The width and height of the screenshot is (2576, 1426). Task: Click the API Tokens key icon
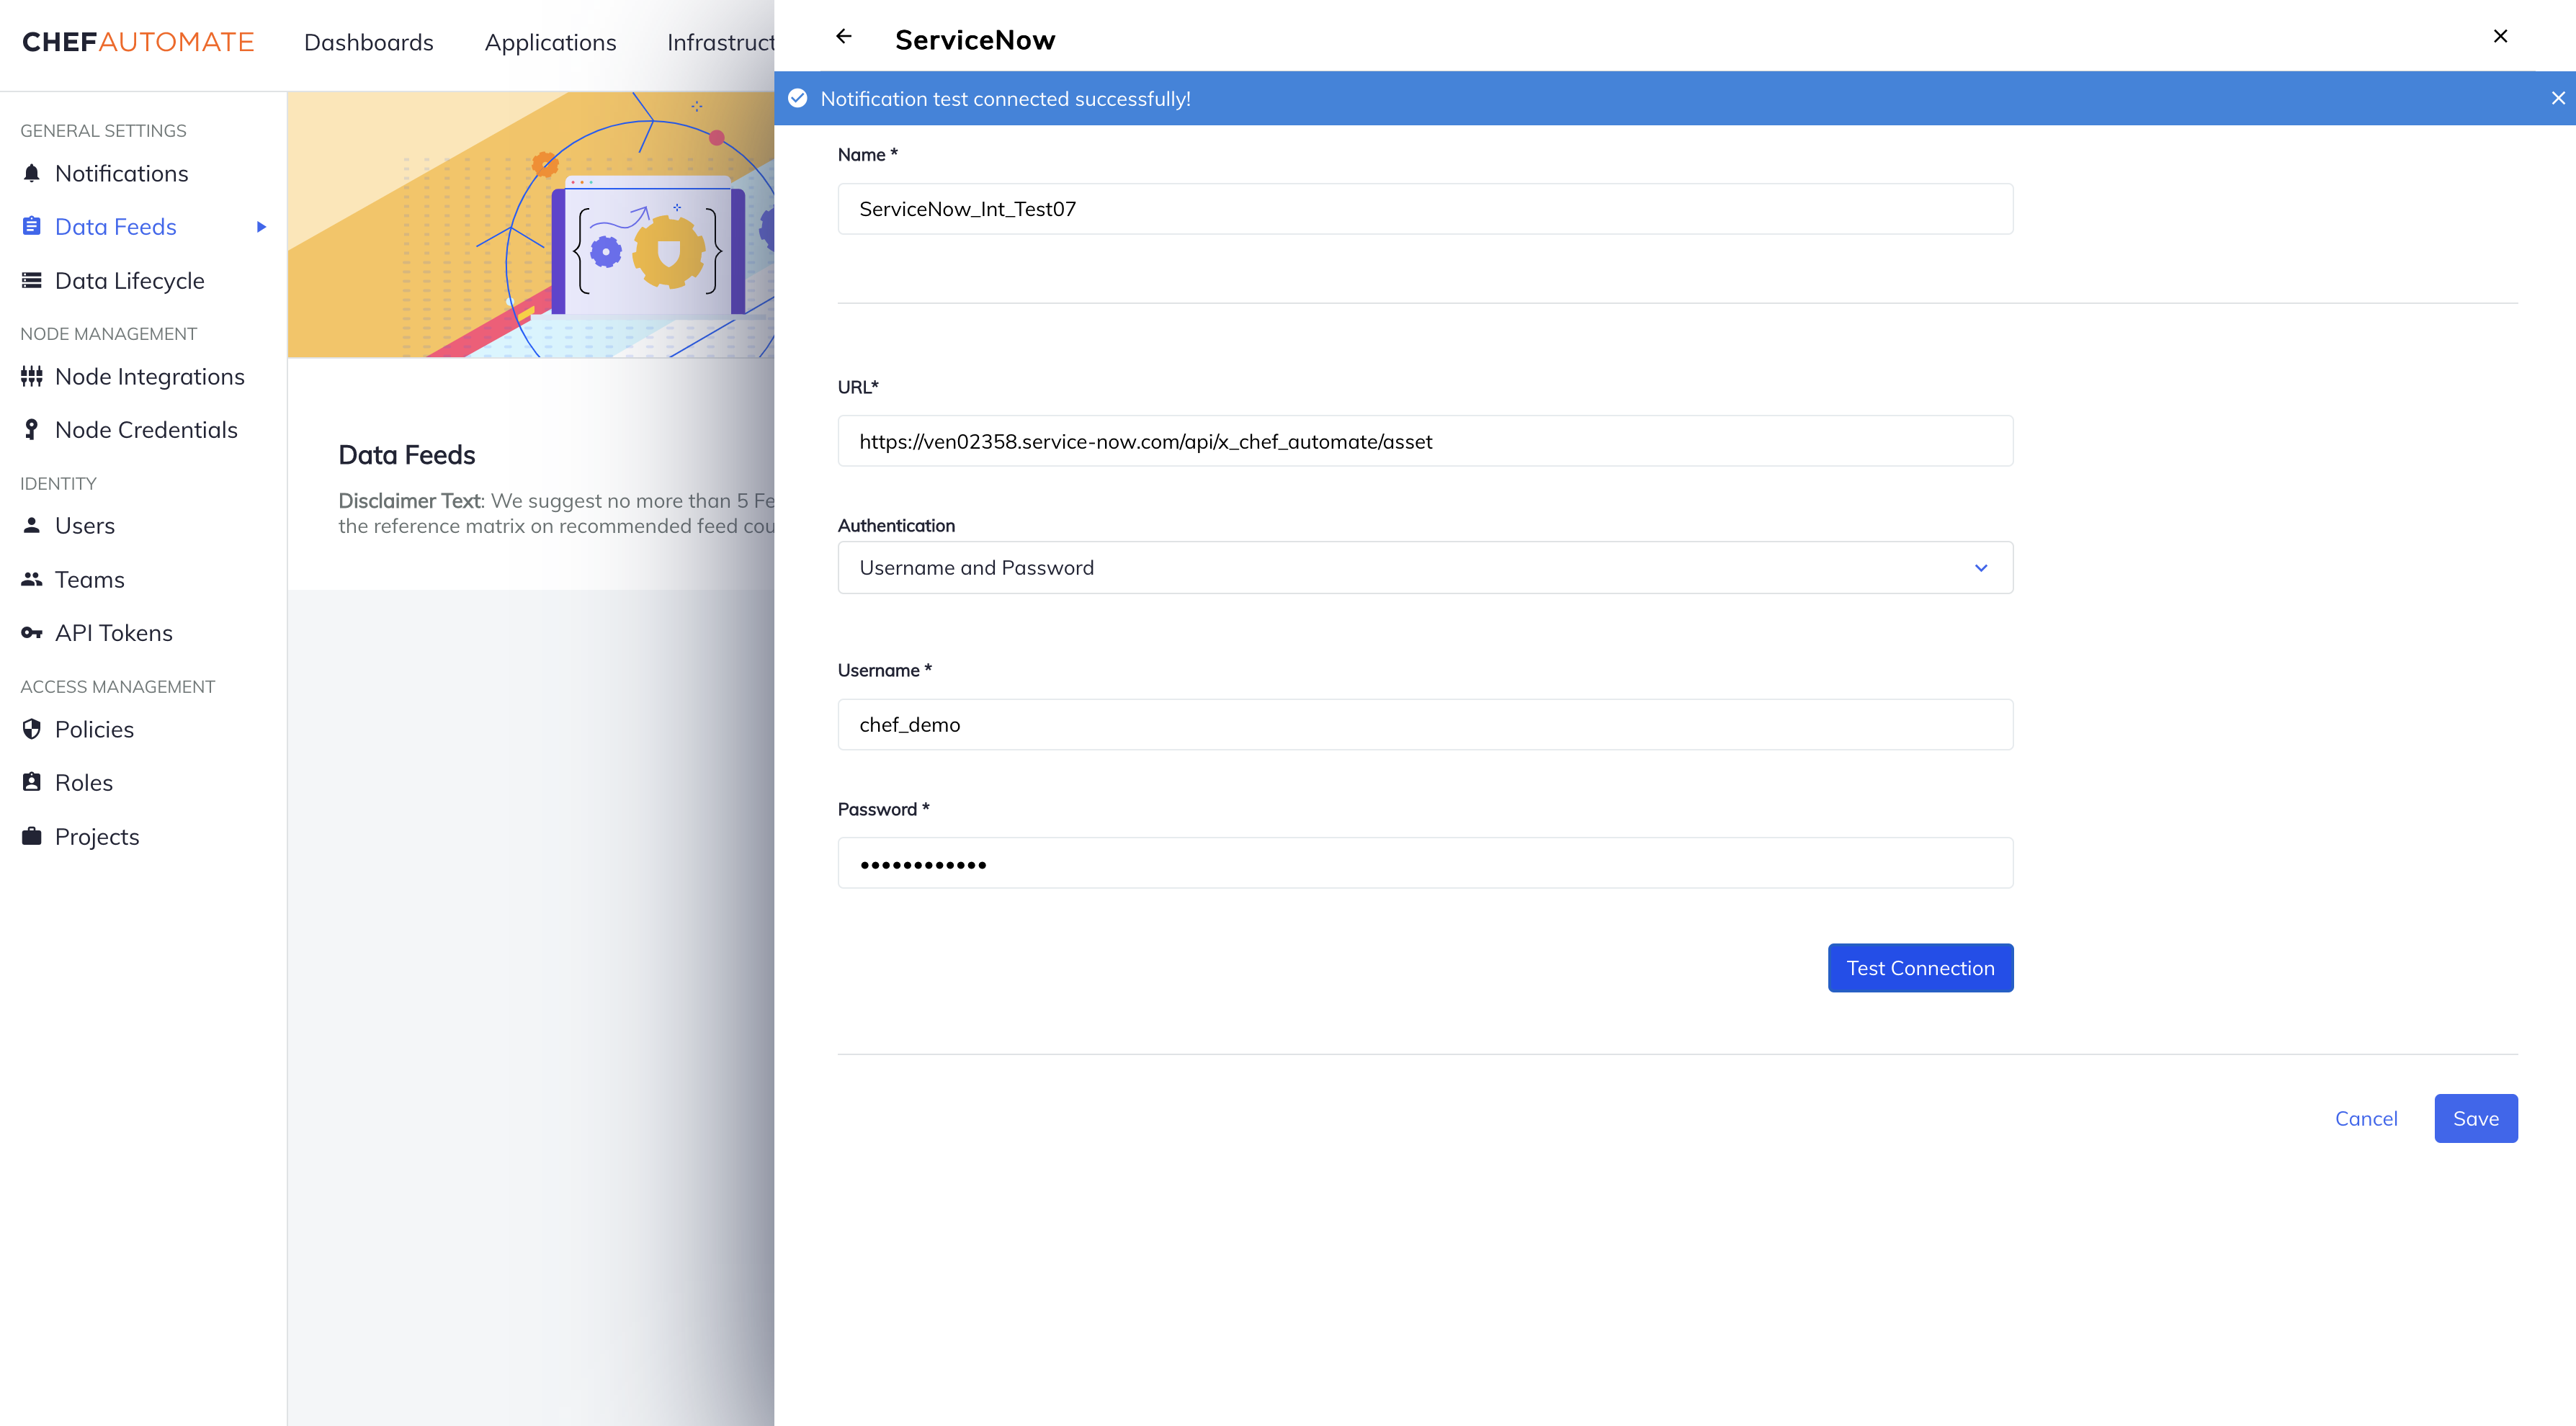coord(32,632)
